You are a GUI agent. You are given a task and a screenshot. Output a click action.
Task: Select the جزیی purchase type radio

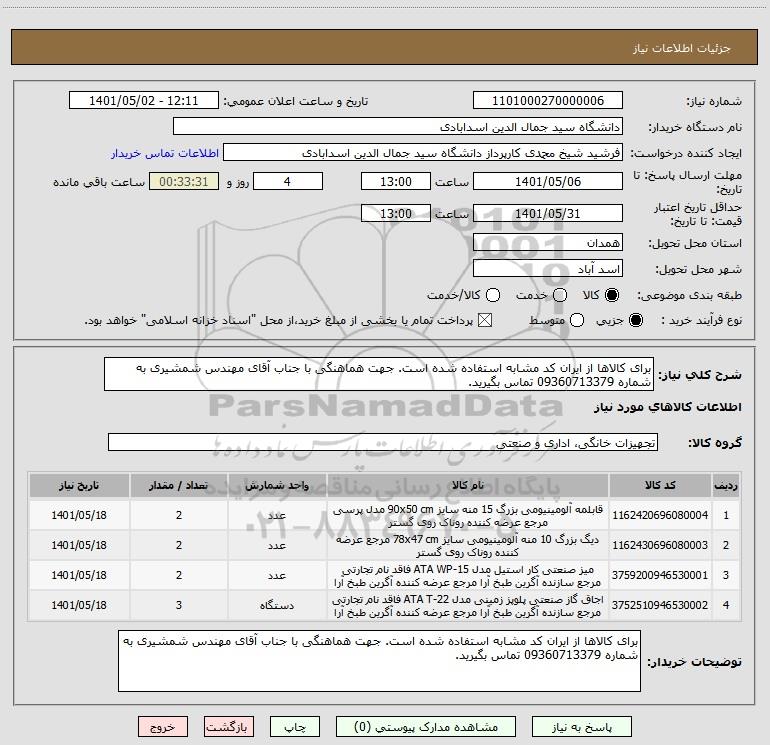tap(635, 321)
